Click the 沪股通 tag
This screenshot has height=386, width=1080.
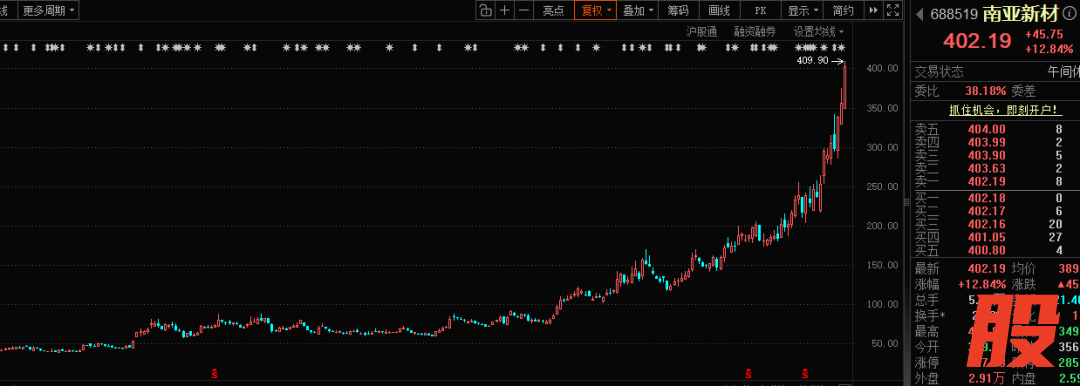click(x=701, y=32)
